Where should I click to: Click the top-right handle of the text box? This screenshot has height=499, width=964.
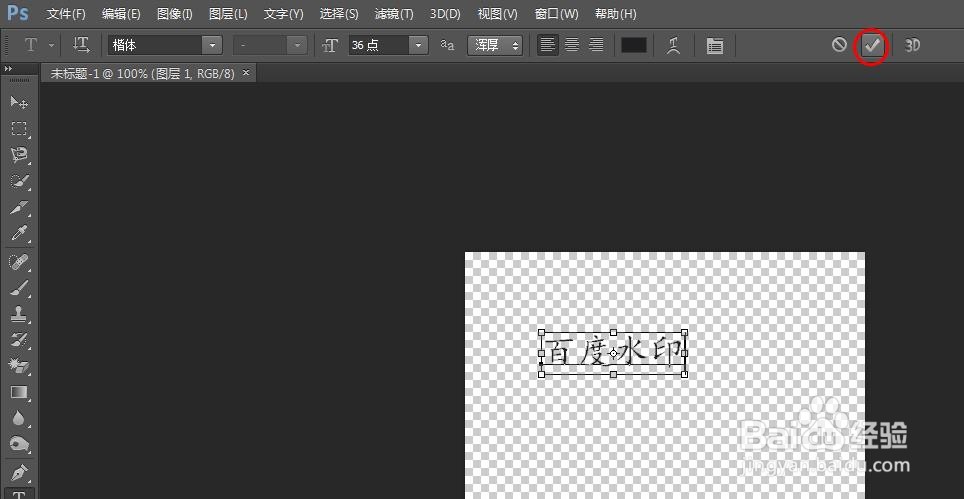pos(684,332)
